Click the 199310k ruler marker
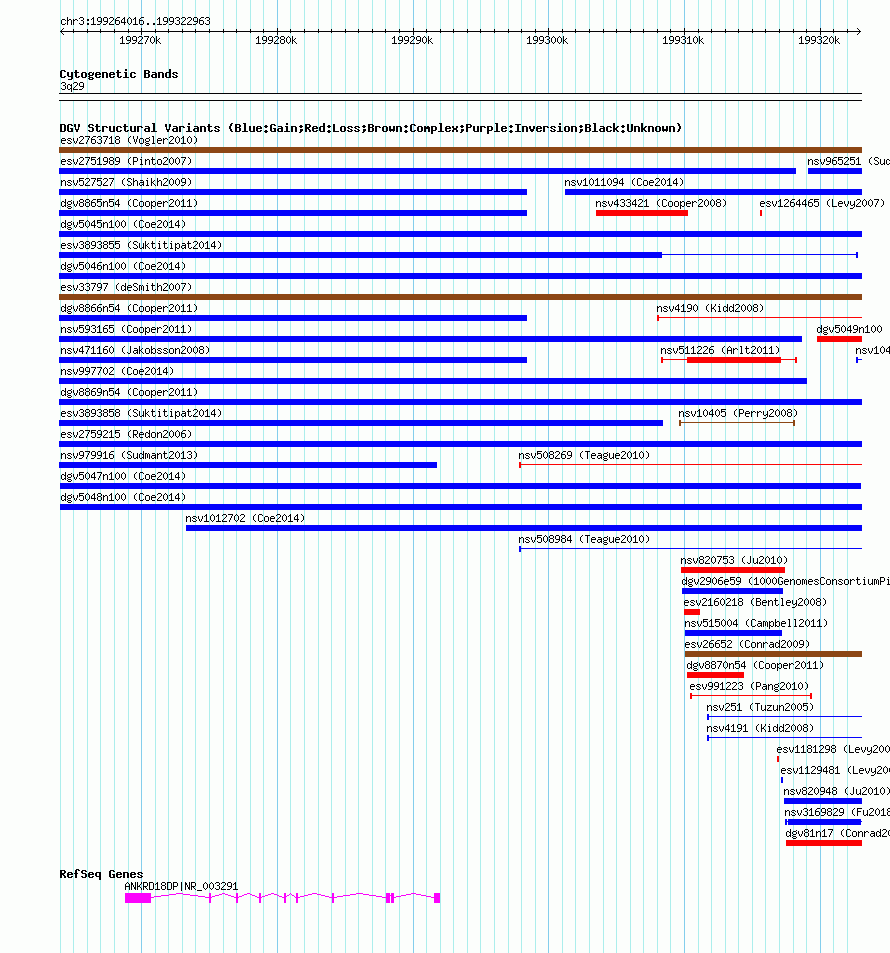 [x=683, y=40]
